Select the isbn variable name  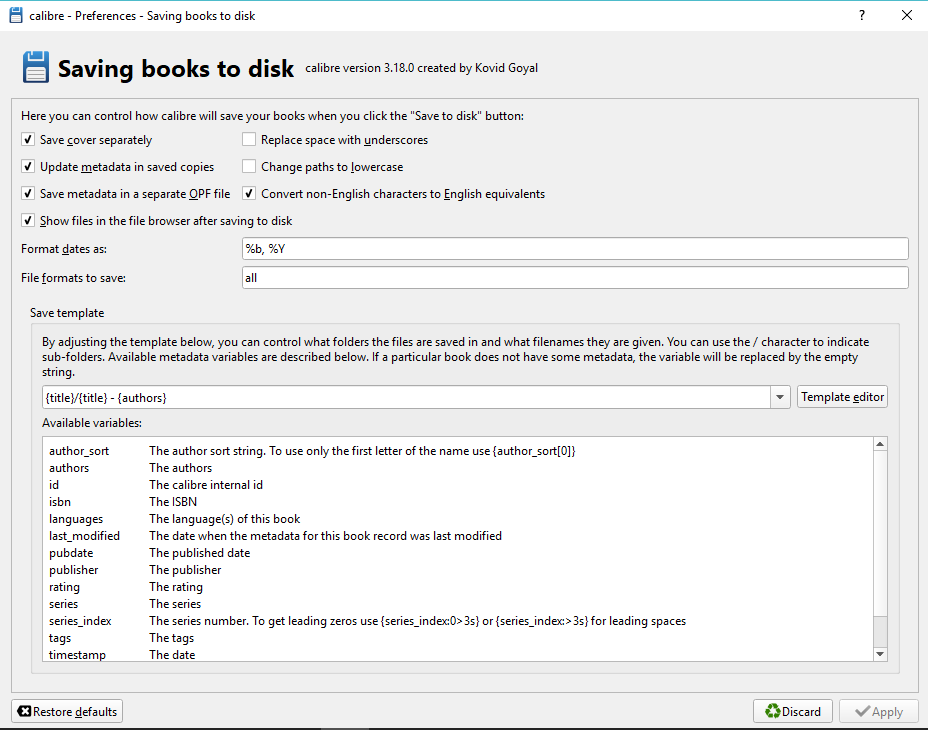coord(60,502)
